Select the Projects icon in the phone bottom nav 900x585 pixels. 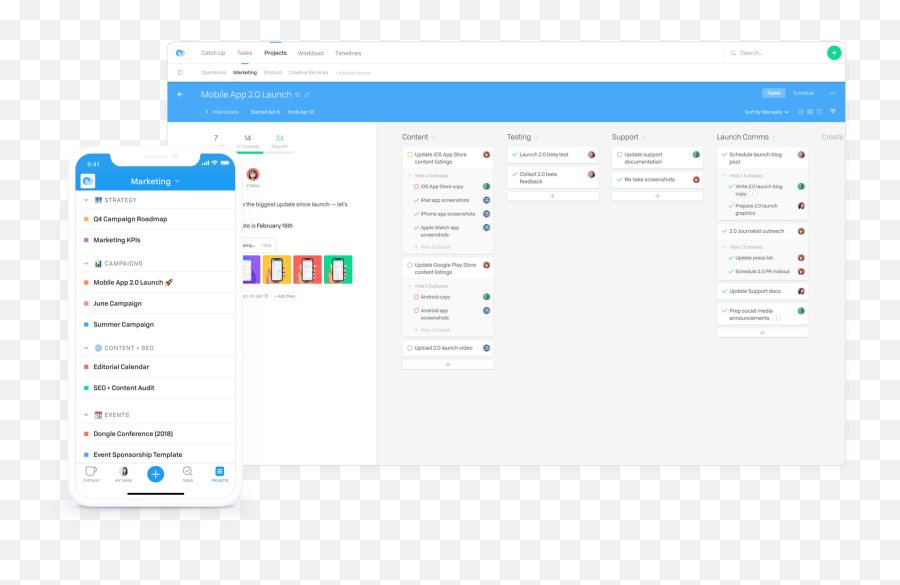[218, 472]
